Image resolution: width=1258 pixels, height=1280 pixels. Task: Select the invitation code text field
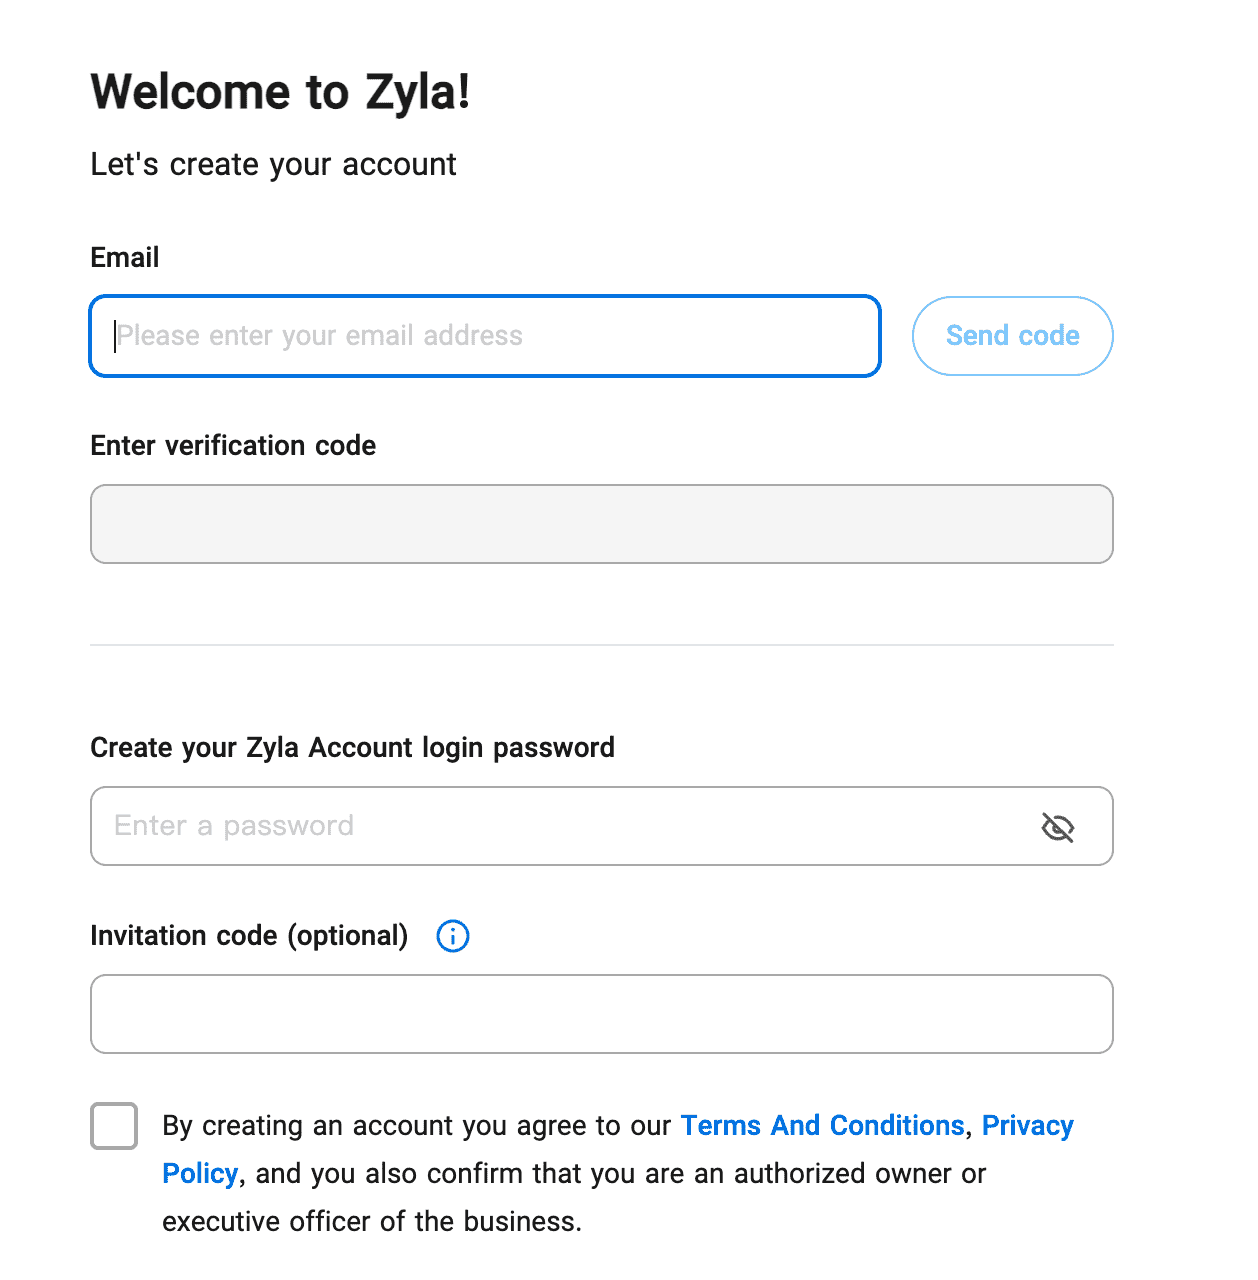click(601, 1014)
